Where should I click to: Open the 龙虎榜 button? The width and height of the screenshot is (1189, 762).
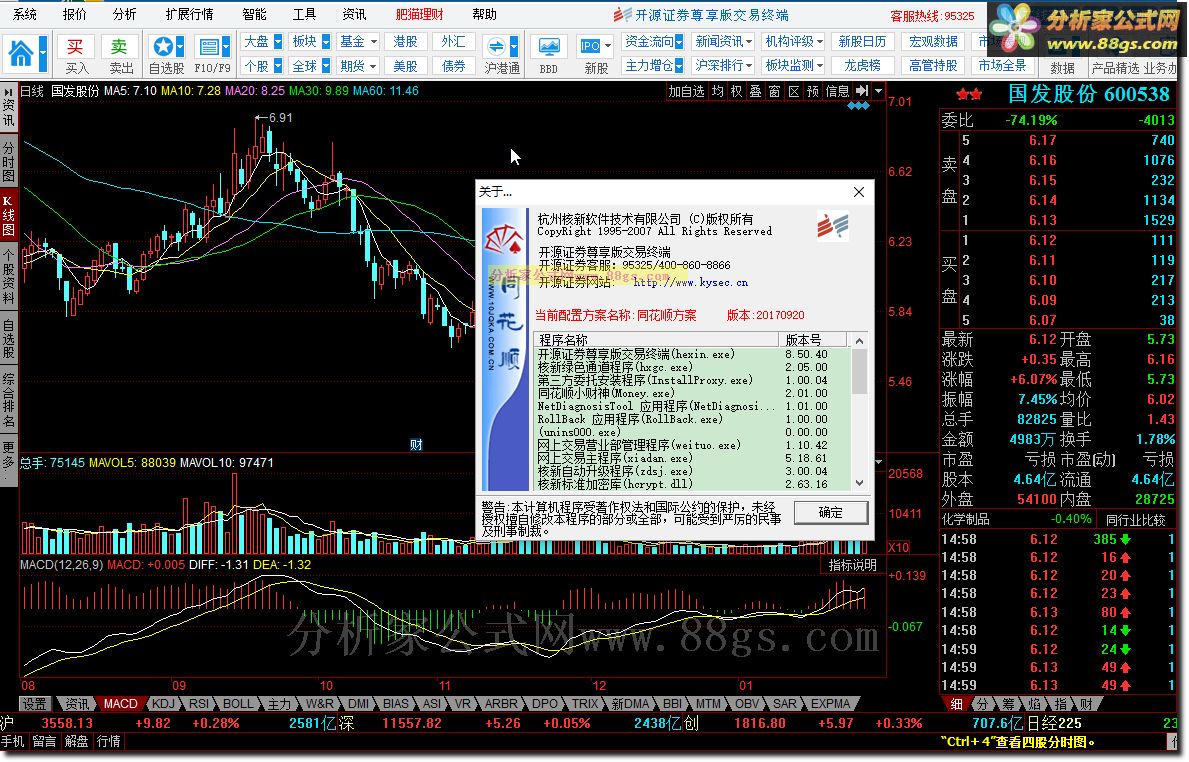863,66
